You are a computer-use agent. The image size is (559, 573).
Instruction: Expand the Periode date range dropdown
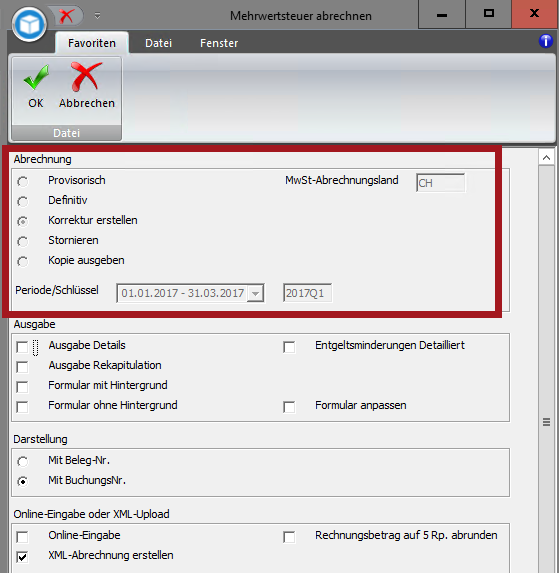(255, 293)
